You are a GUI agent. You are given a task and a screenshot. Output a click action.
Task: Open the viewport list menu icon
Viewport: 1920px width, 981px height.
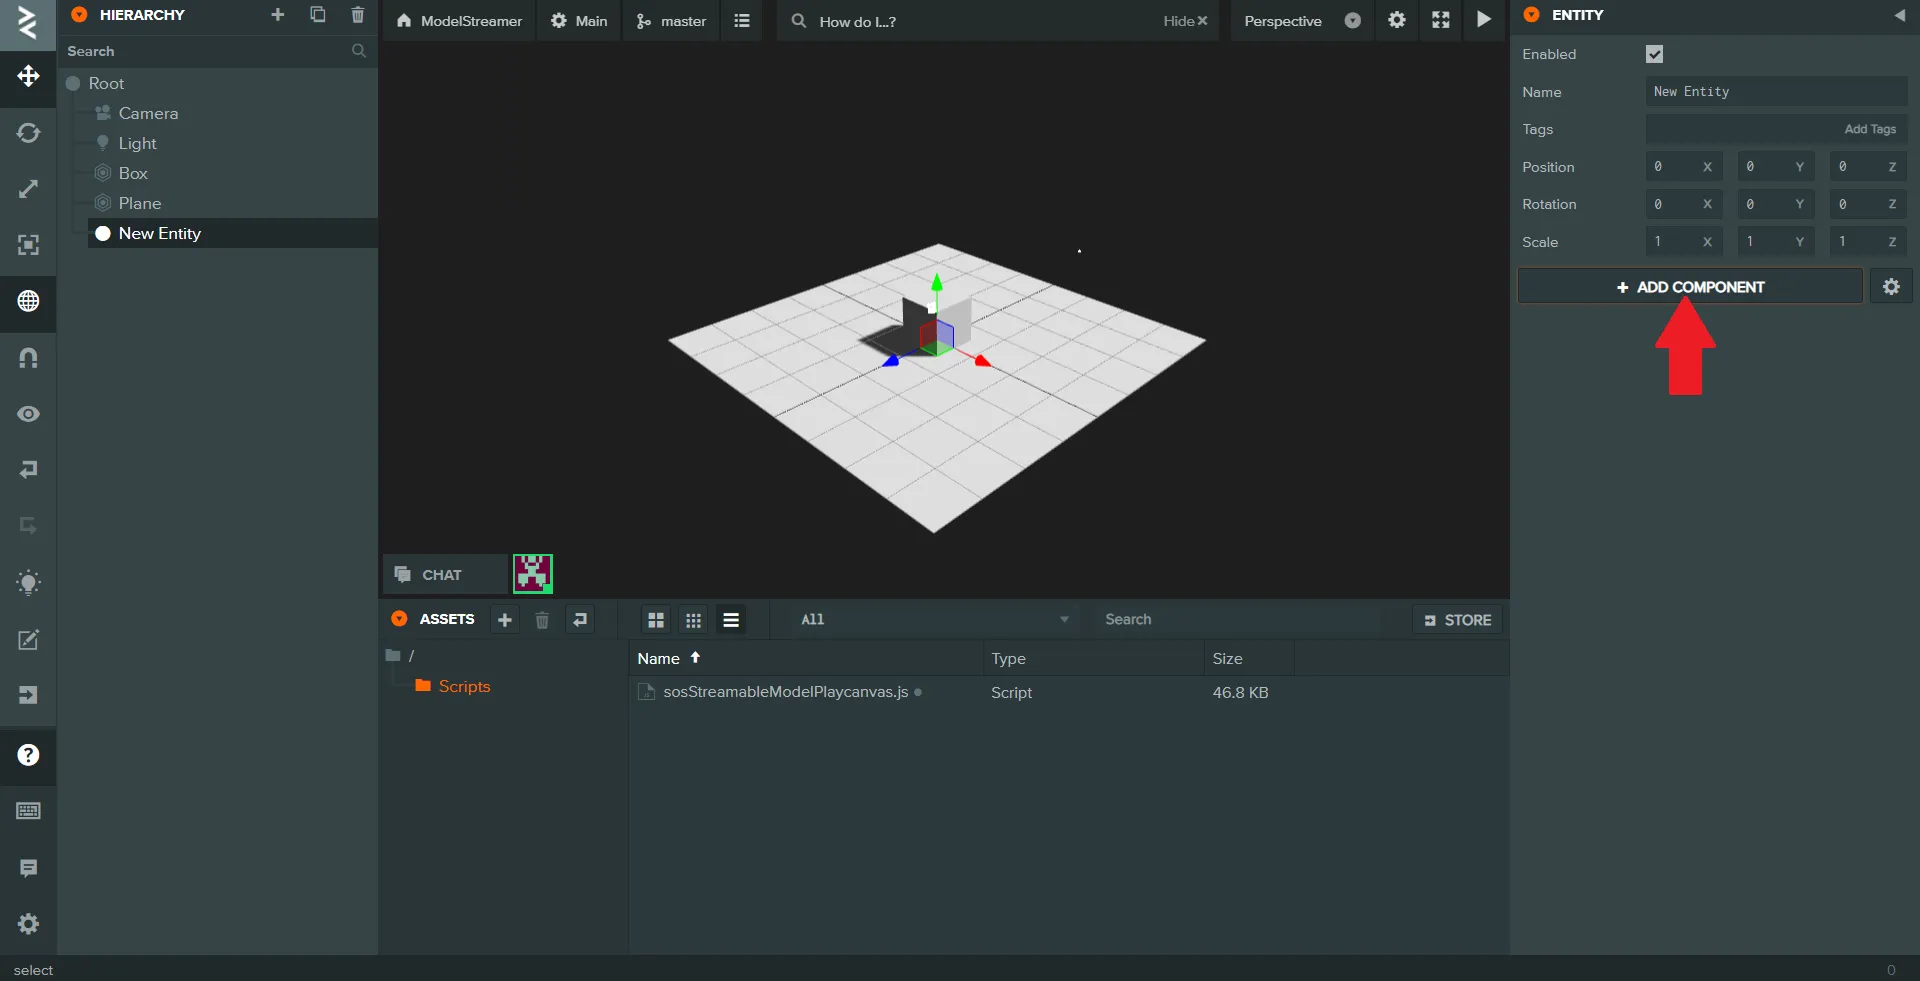742,21
